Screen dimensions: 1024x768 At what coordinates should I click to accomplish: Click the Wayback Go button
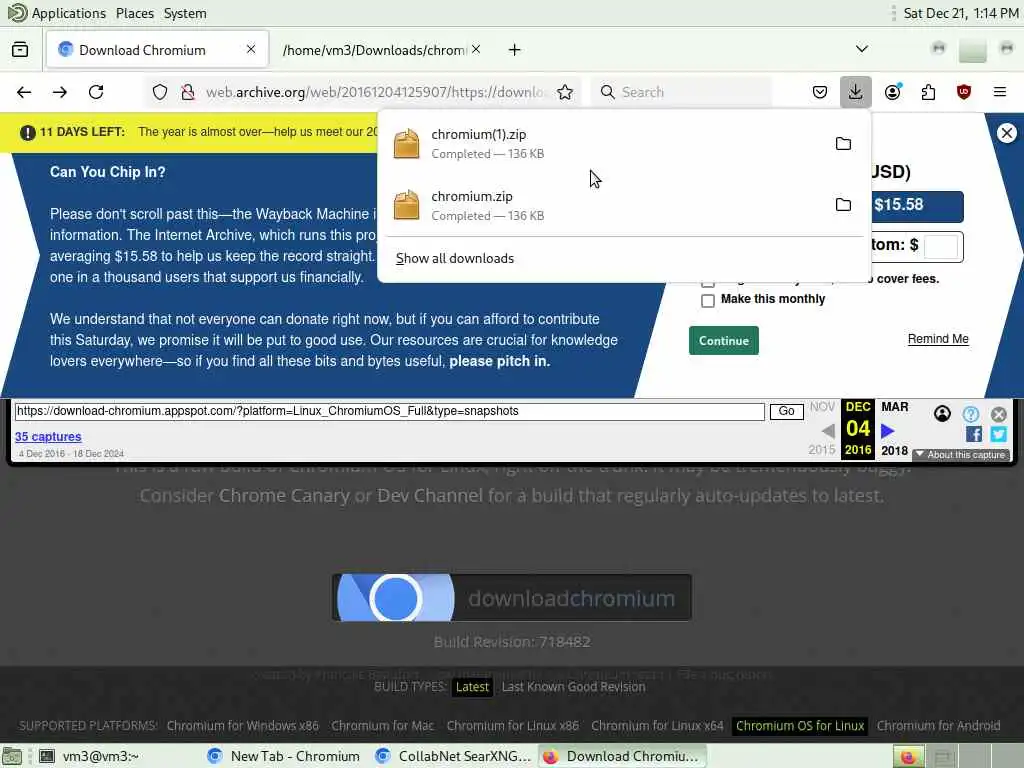(786, 411)
